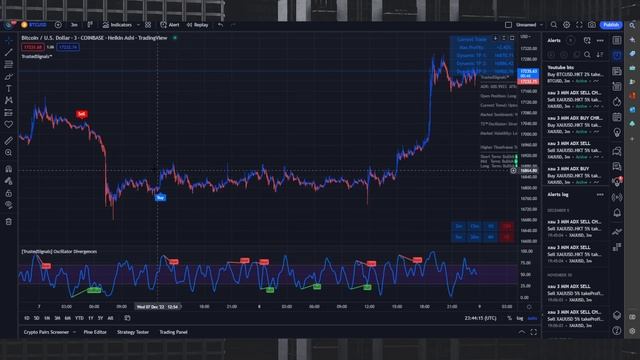Sort the alerts list
The image size is (640, 360).
coord(600,55)
